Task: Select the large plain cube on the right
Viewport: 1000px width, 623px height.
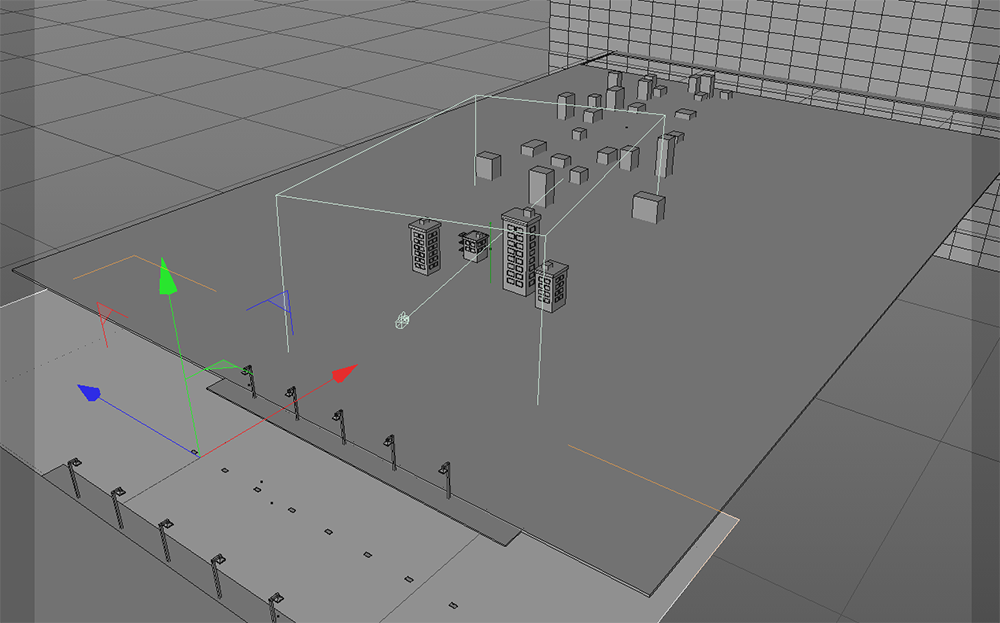Action: [x=648, y=208]
